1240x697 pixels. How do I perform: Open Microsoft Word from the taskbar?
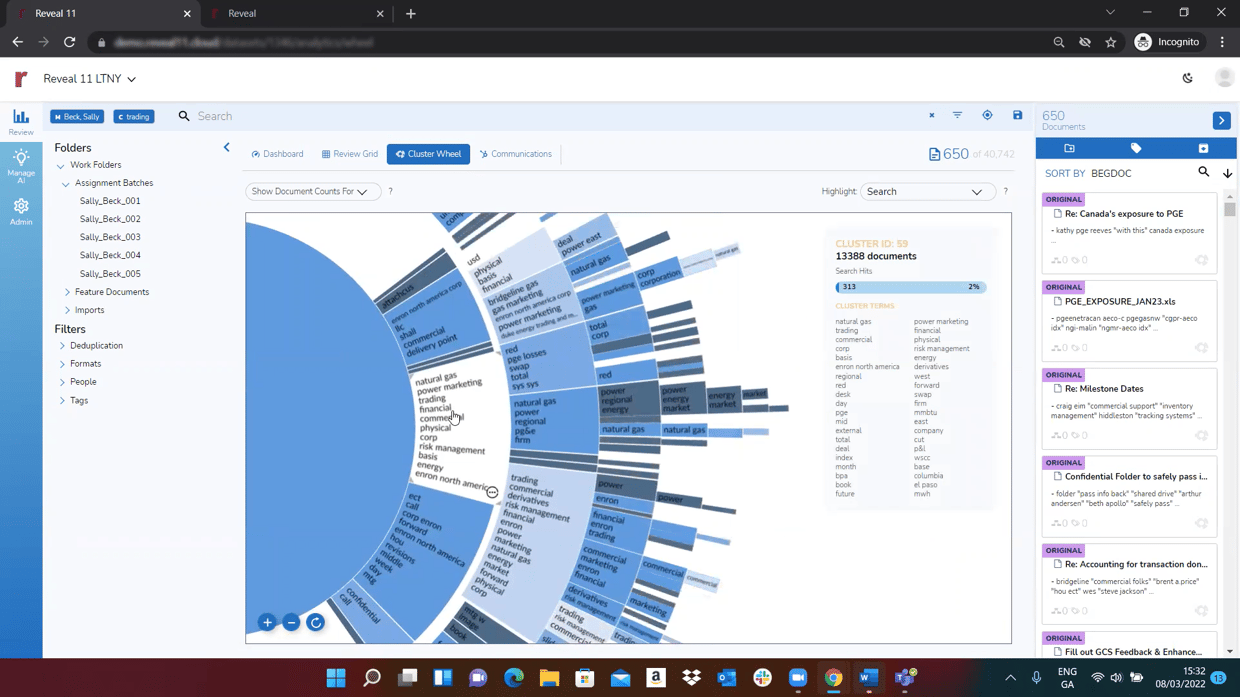click(x=869, y=678)
